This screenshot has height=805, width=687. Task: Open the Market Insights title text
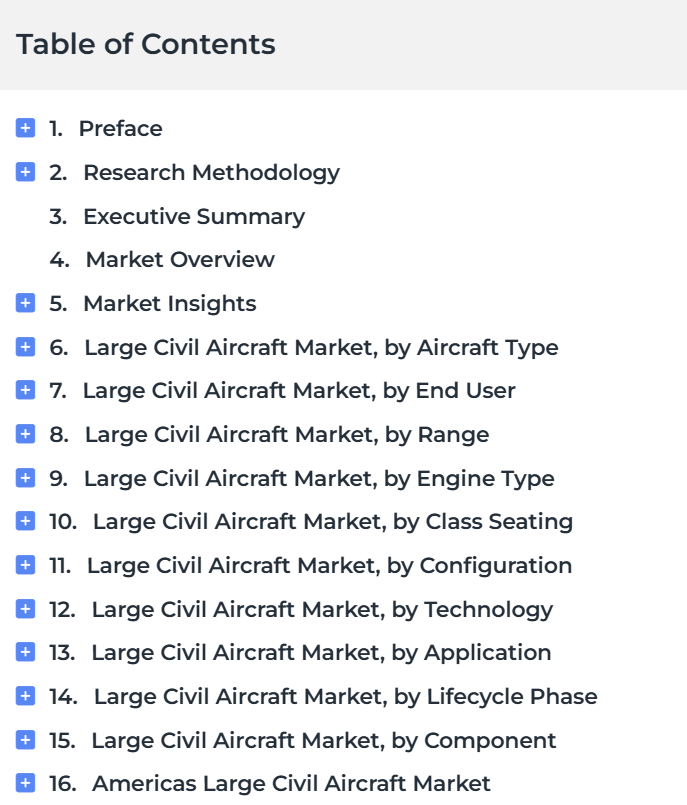click(170, 303)
